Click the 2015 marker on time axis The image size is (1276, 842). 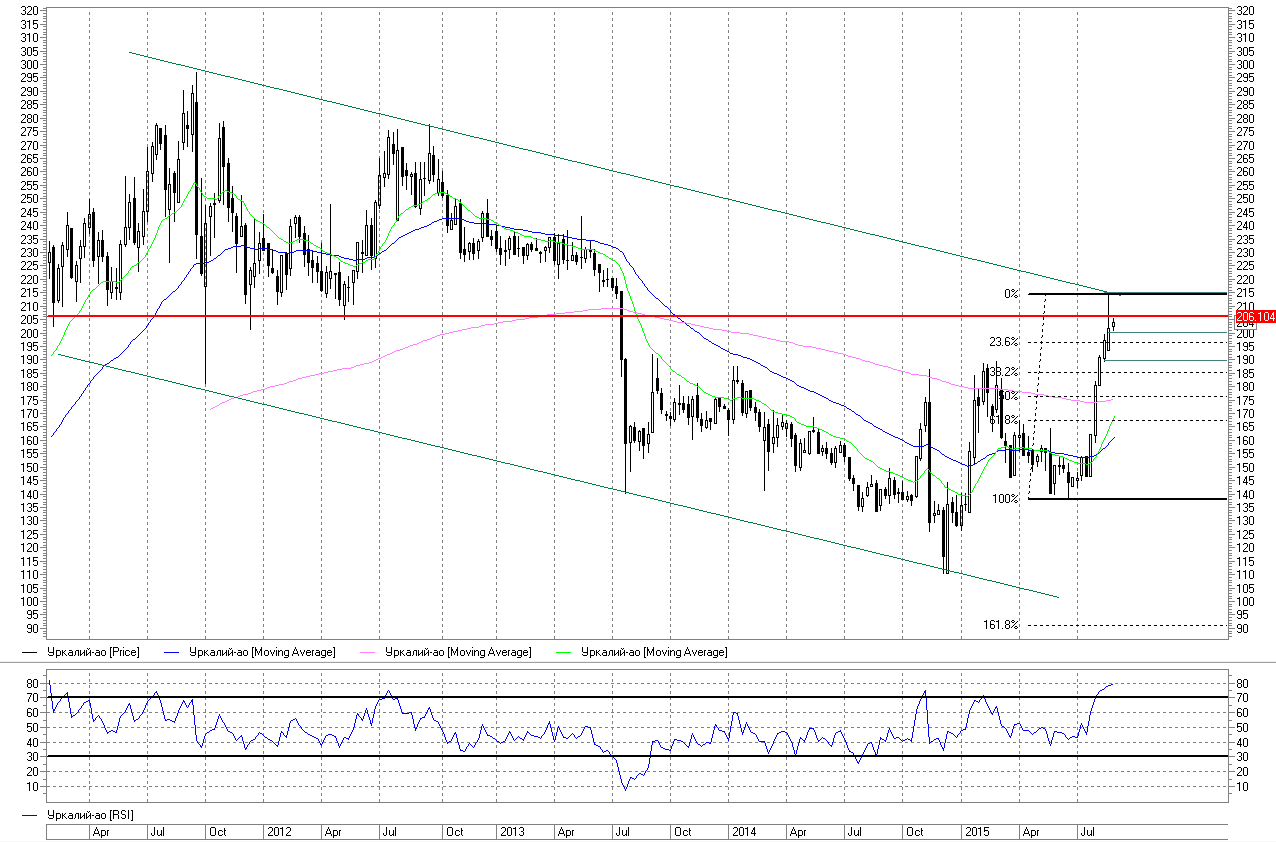(x=976, y=832)
